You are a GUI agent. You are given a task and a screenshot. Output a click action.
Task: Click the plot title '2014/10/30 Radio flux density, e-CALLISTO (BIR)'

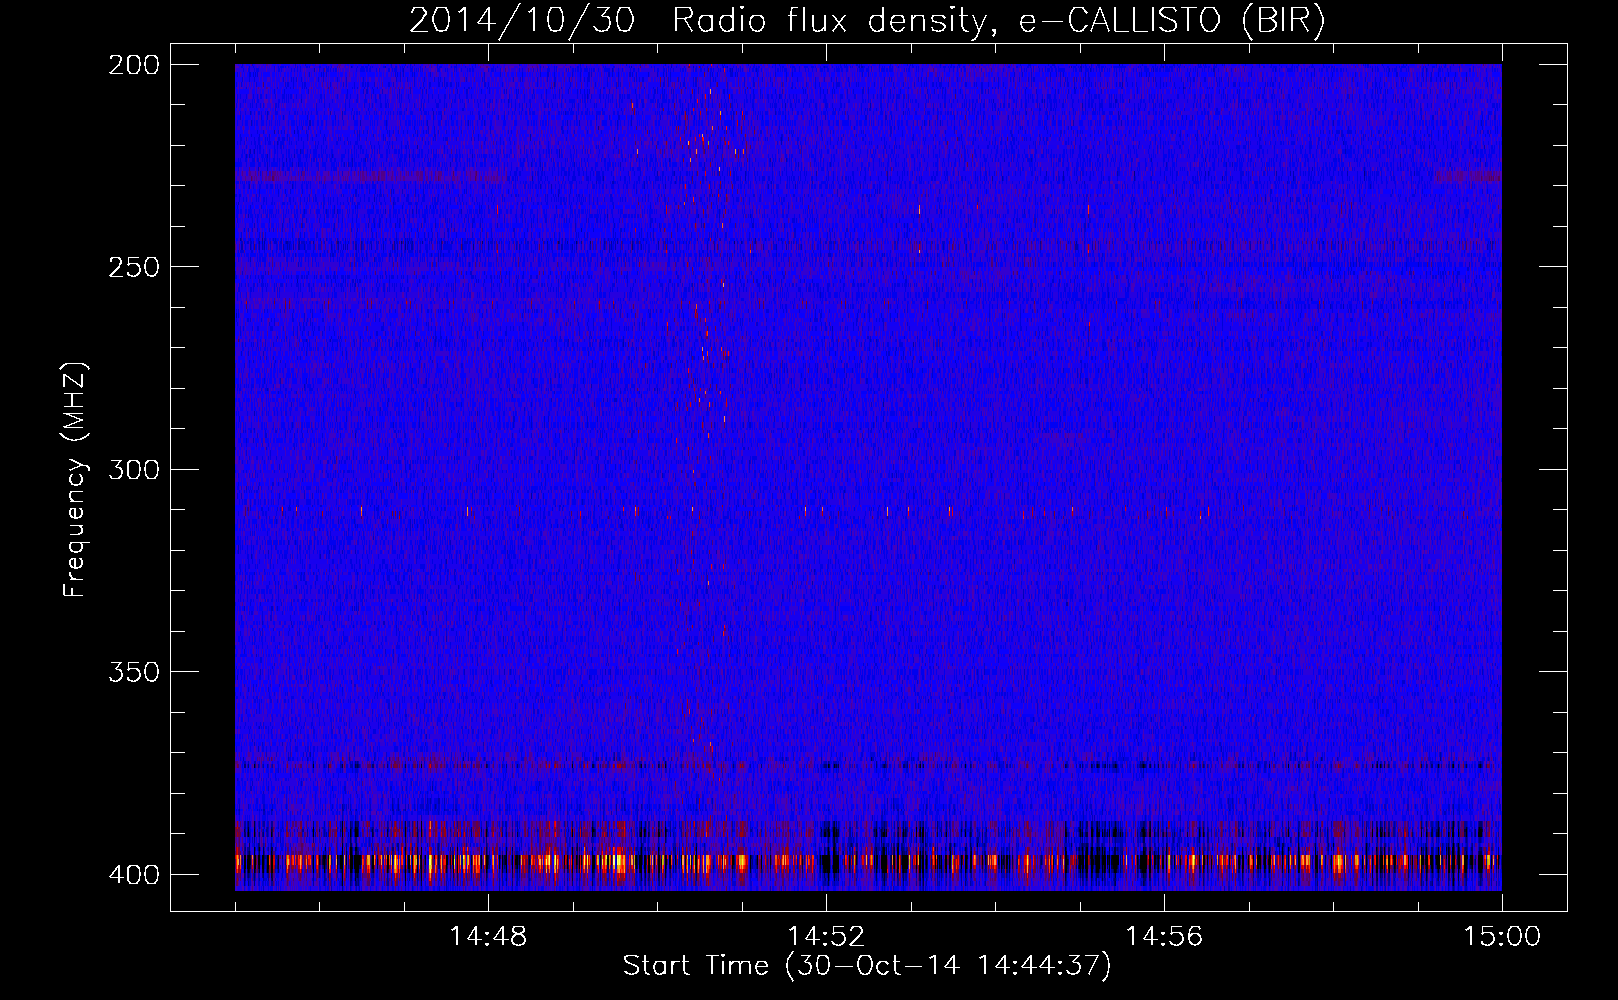tap(867, 21)
